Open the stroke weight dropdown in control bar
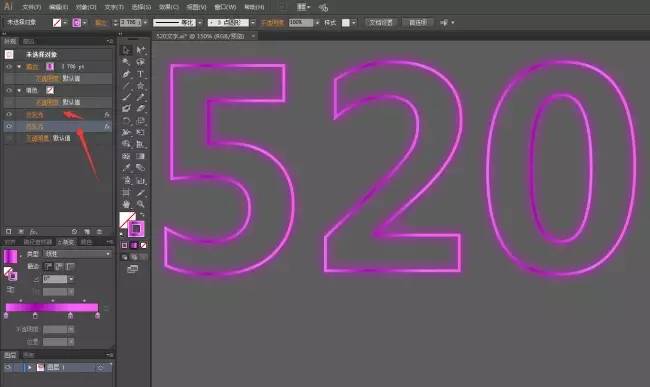This screenshot has width=650, height=387. pyautogui.click(x=145, y=23)
